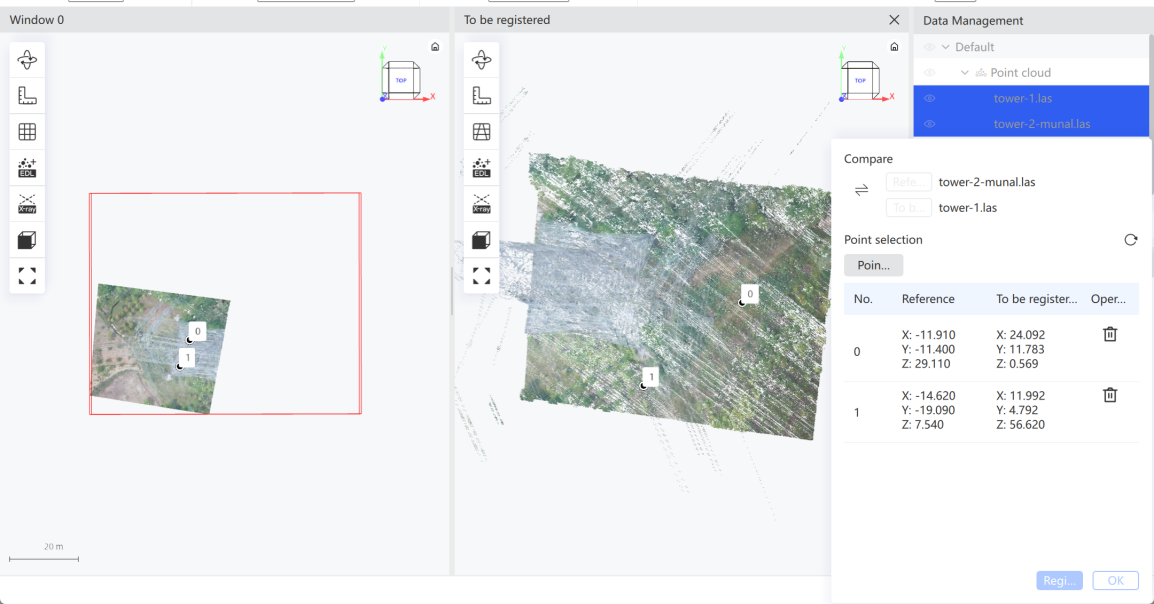
Task: Click To be registered value X: 24.092
Action: point(1020,335)
